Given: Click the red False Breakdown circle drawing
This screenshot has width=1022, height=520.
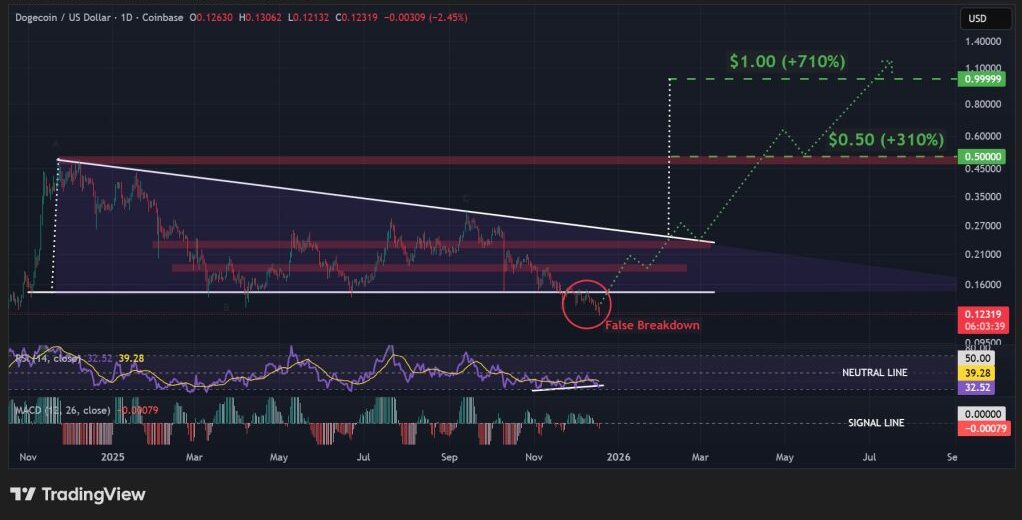Looking at the screenshot, I should pyautogui.click(x=586, y=304).
